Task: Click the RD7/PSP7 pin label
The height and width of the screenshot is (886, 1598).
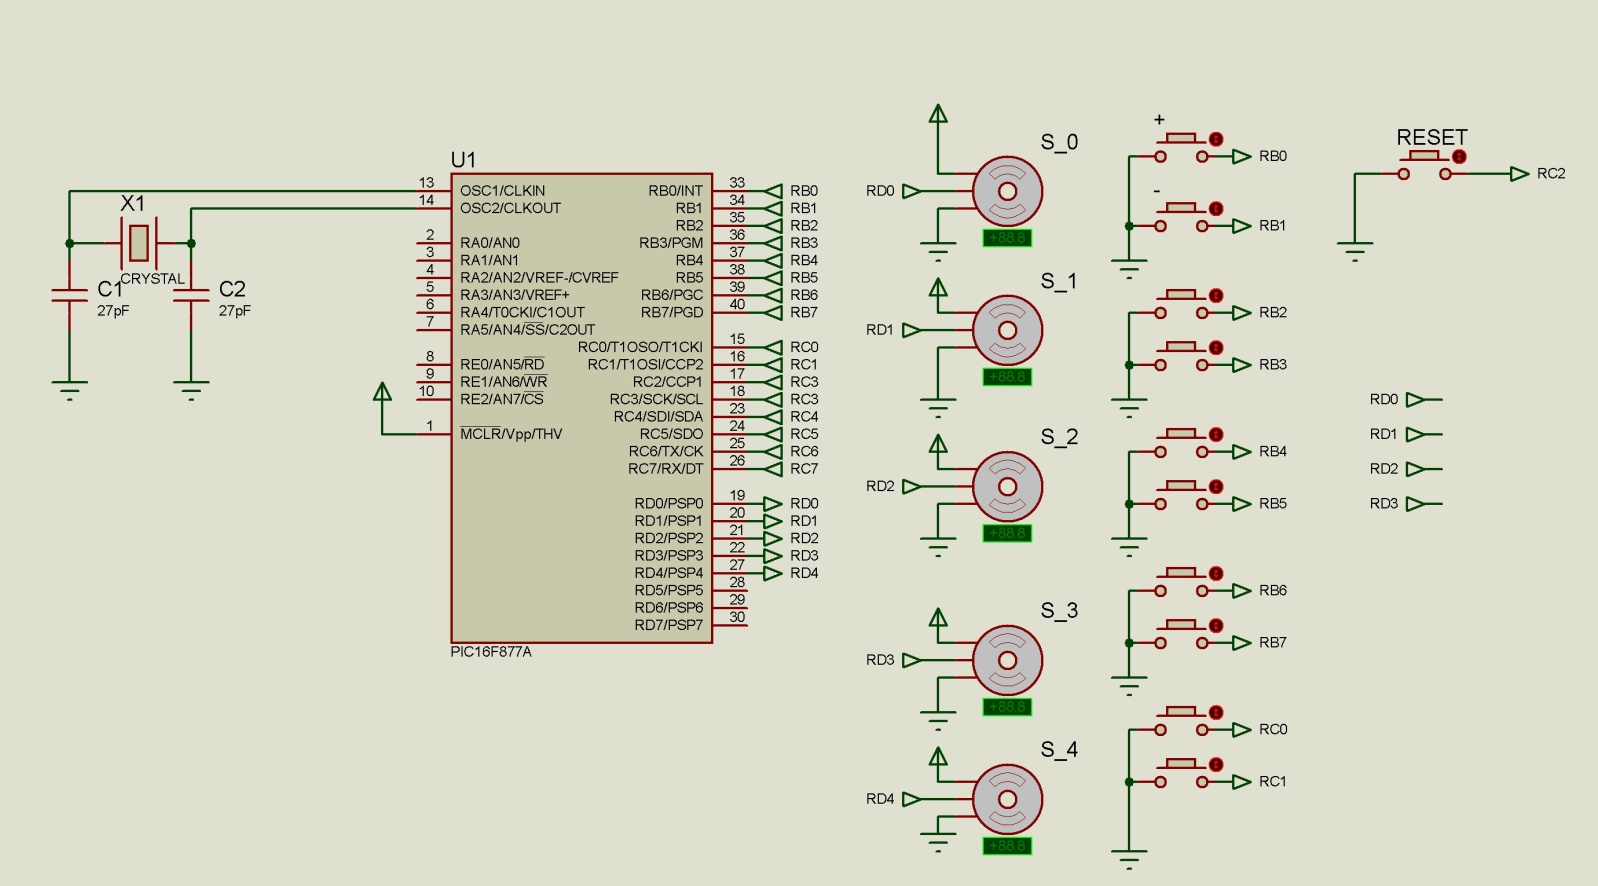Action: coord(668,625)
